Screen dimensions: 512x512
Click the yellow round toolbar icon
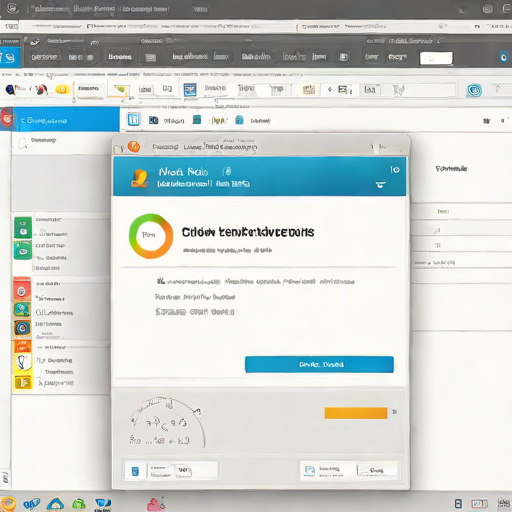point(62,89)
